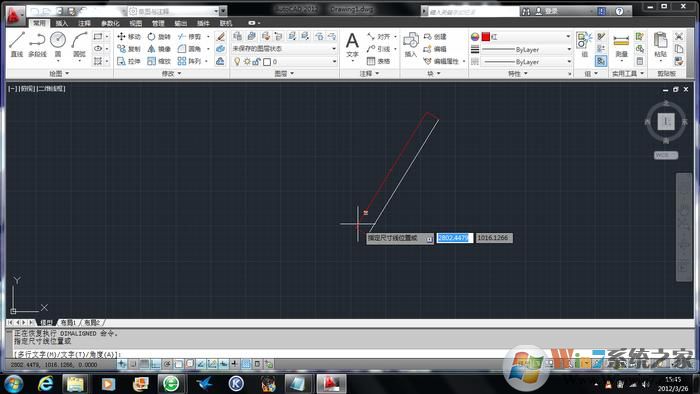Open the second ByLayer linetype dropdown
The width and height of the screenshot is (700, 394).
click(x=526, y=62)
